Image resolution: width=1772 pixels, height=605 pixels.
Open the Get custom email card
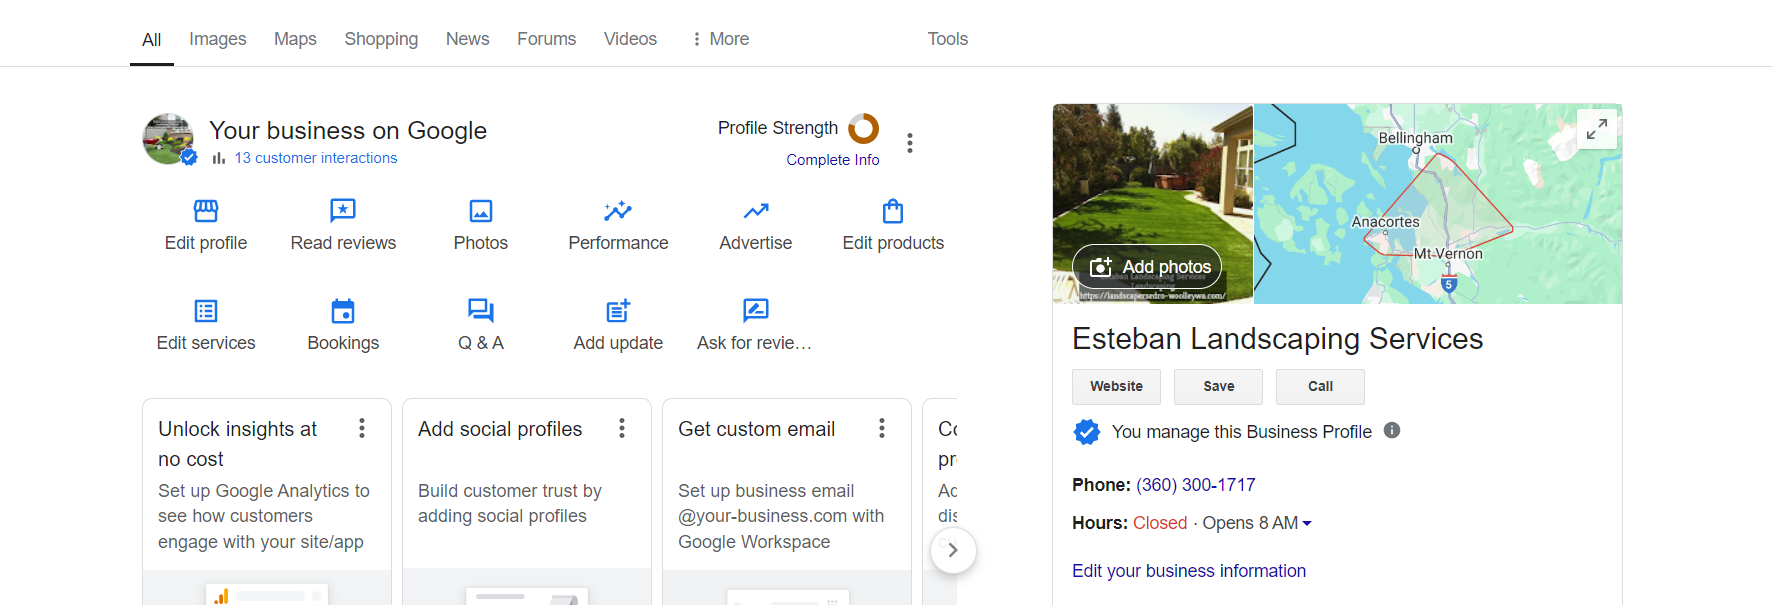point(787,502)
